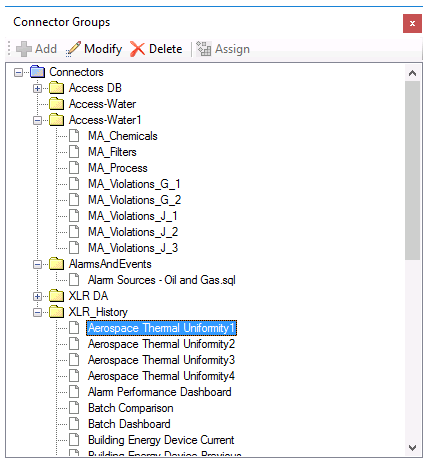Select the MA_Violations_J_2 text
This screenshot has width=429, height=463.
tap(133, 232)
